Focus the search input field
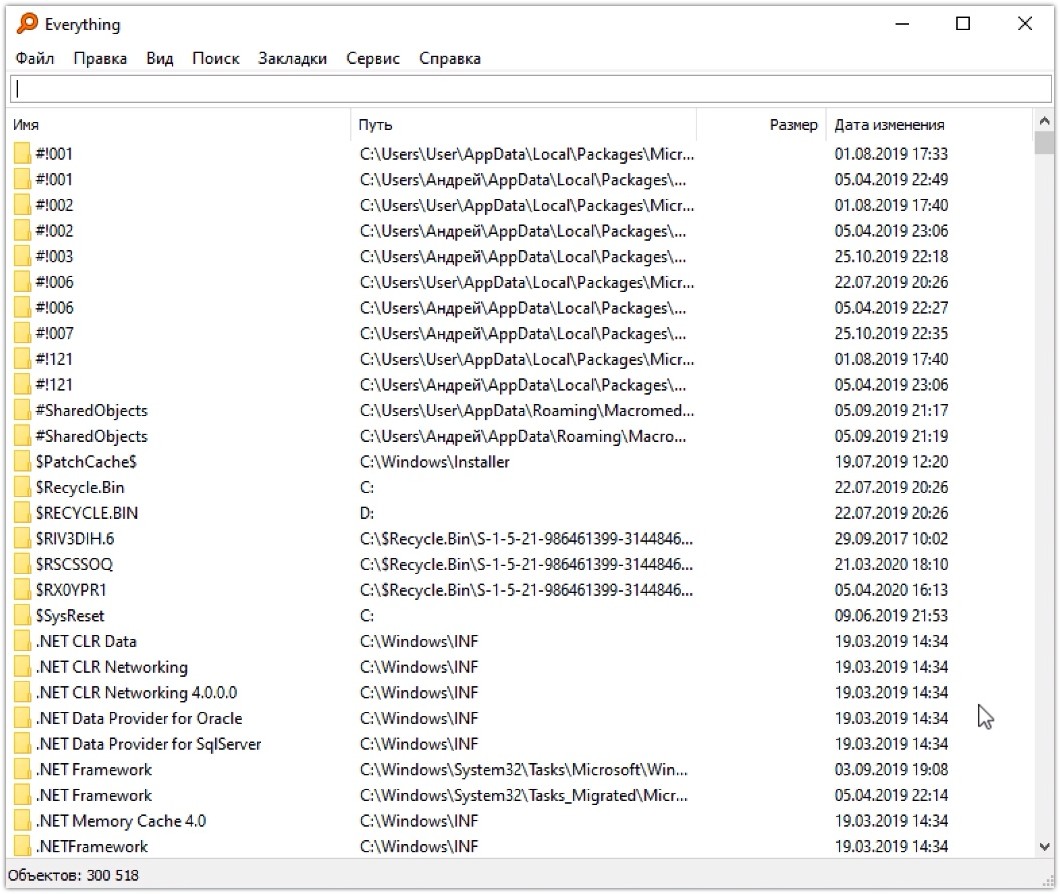The height and width of the screenshot is (894, 1060). point(531,89)
